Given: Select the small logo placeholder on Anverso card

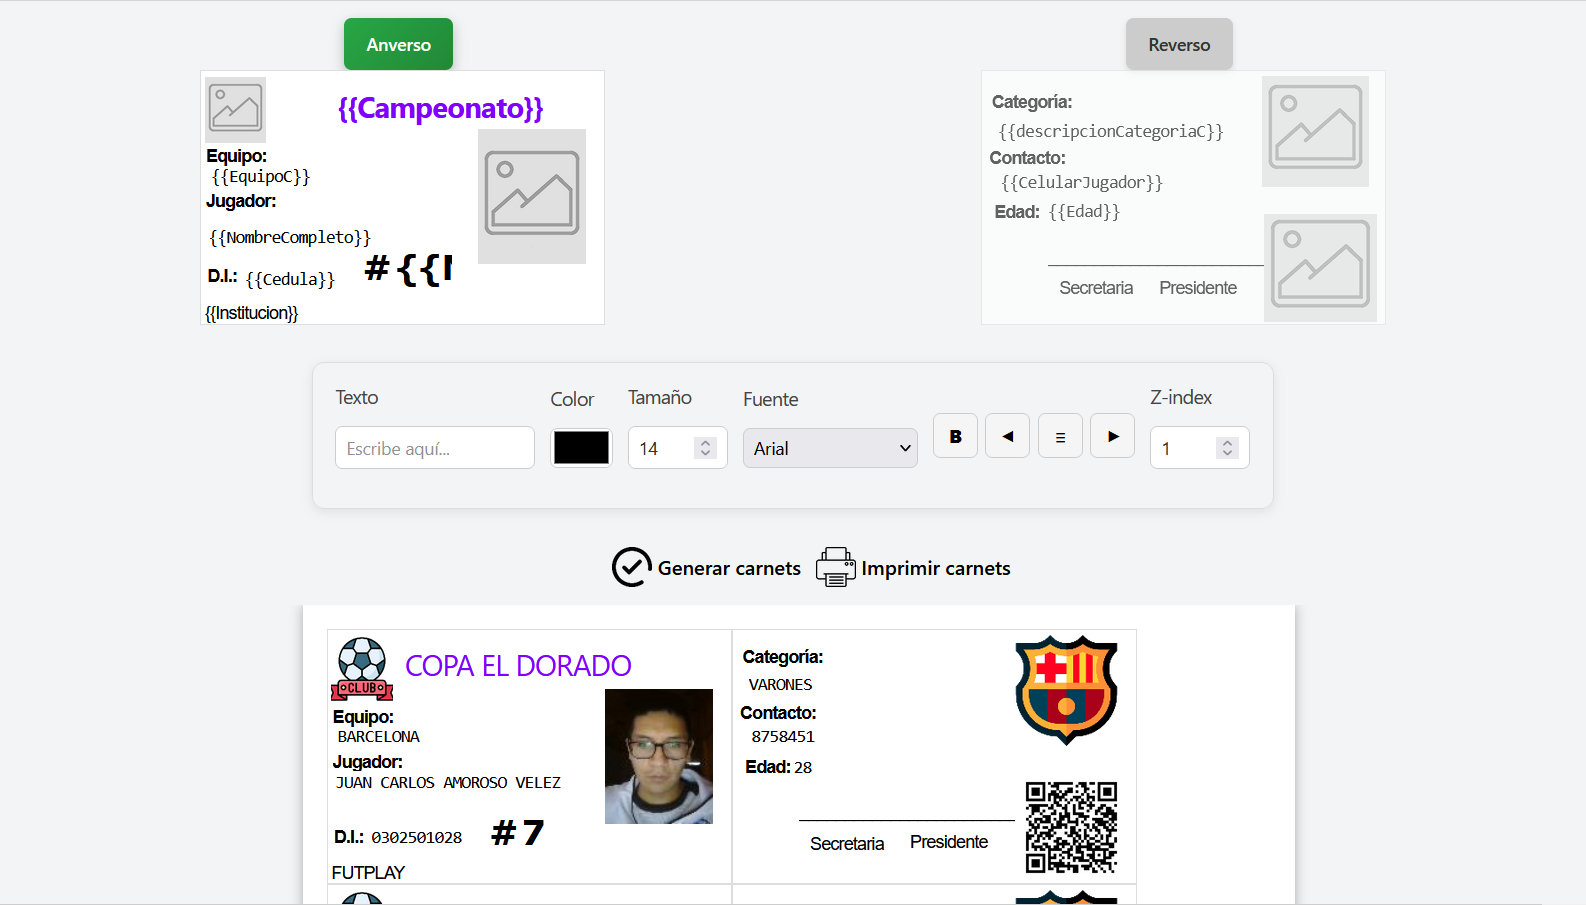Looking at the screenshot, I should pos(235,108).
